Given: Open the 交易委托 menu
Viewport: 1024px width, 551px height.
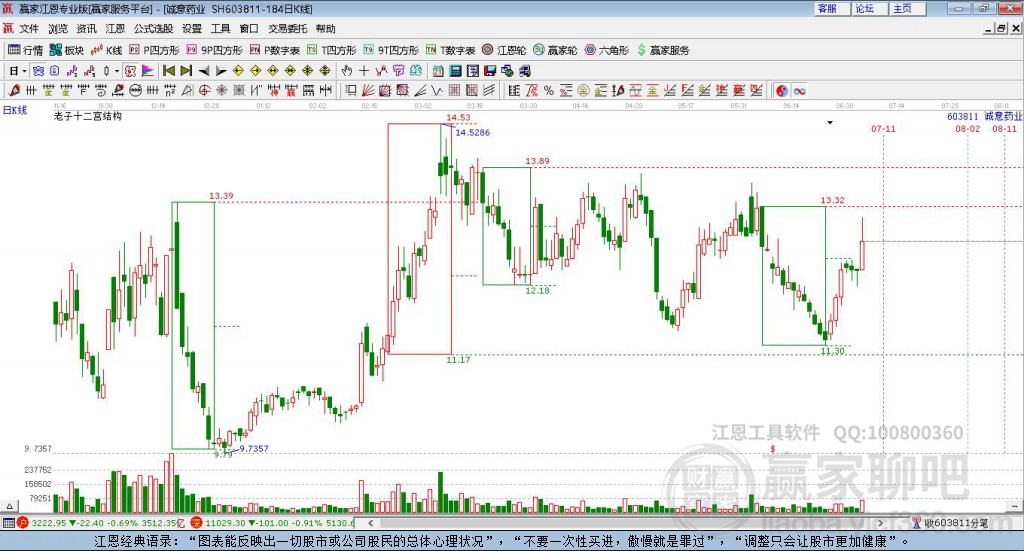Looking at the screenshot, I should [x=287, y=29].
